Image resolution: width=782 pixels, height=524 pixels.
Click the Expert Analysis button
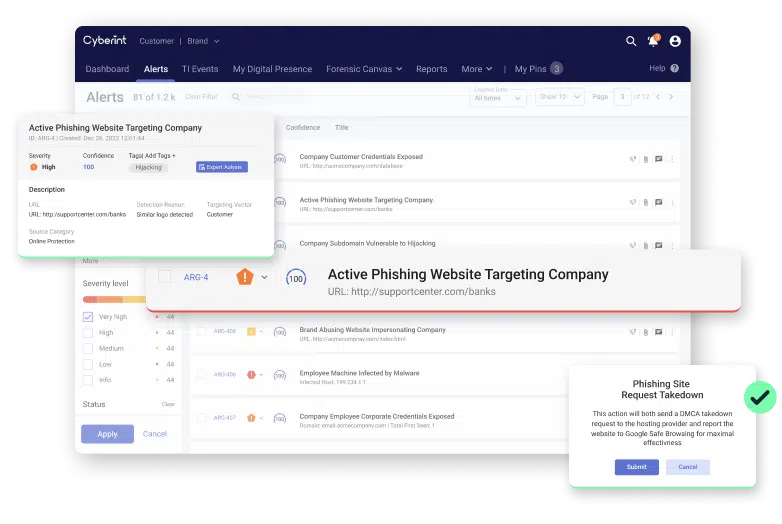222,167
